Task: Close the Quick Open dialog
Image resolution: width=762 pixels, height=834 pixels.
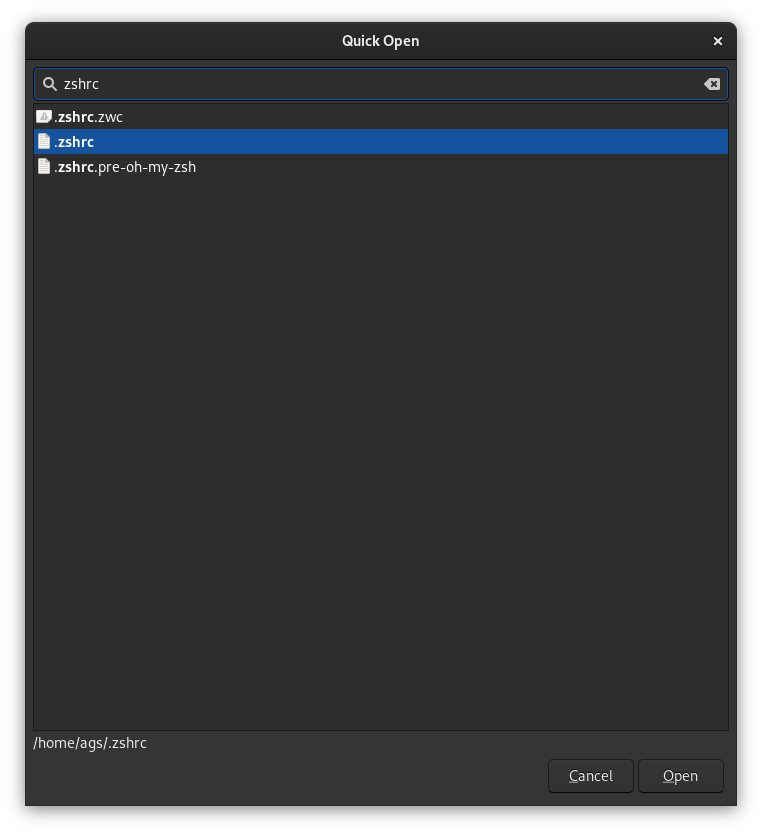Action: [x=718, y=41]
